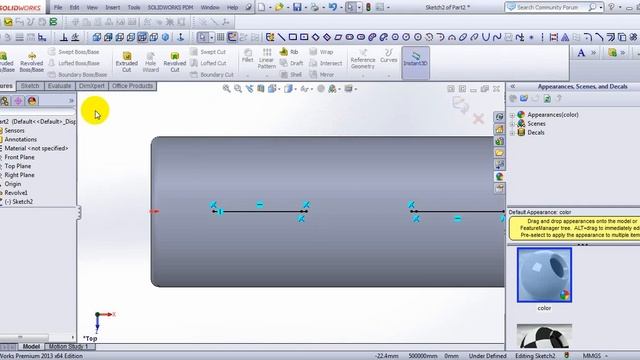640x360 pixels.
Task: Click the color appearance thumbnail
Action: (x=544, y=275)
